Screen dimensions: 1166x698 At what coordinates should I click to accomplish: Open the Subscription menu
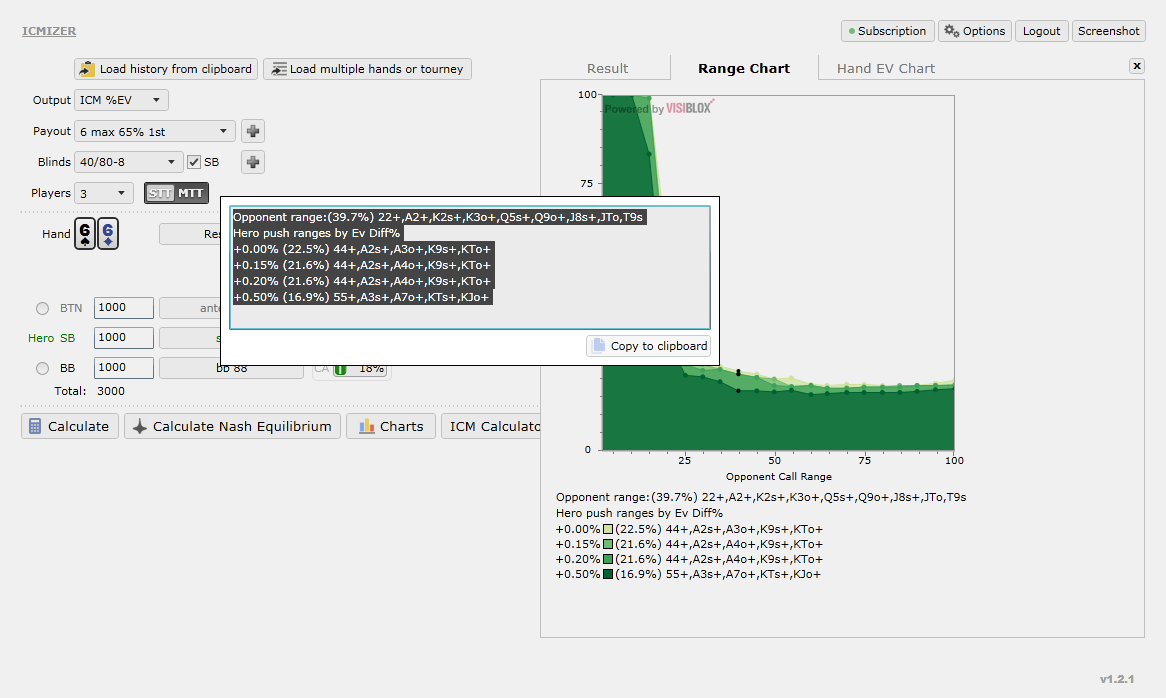click(x=887, y=31)
